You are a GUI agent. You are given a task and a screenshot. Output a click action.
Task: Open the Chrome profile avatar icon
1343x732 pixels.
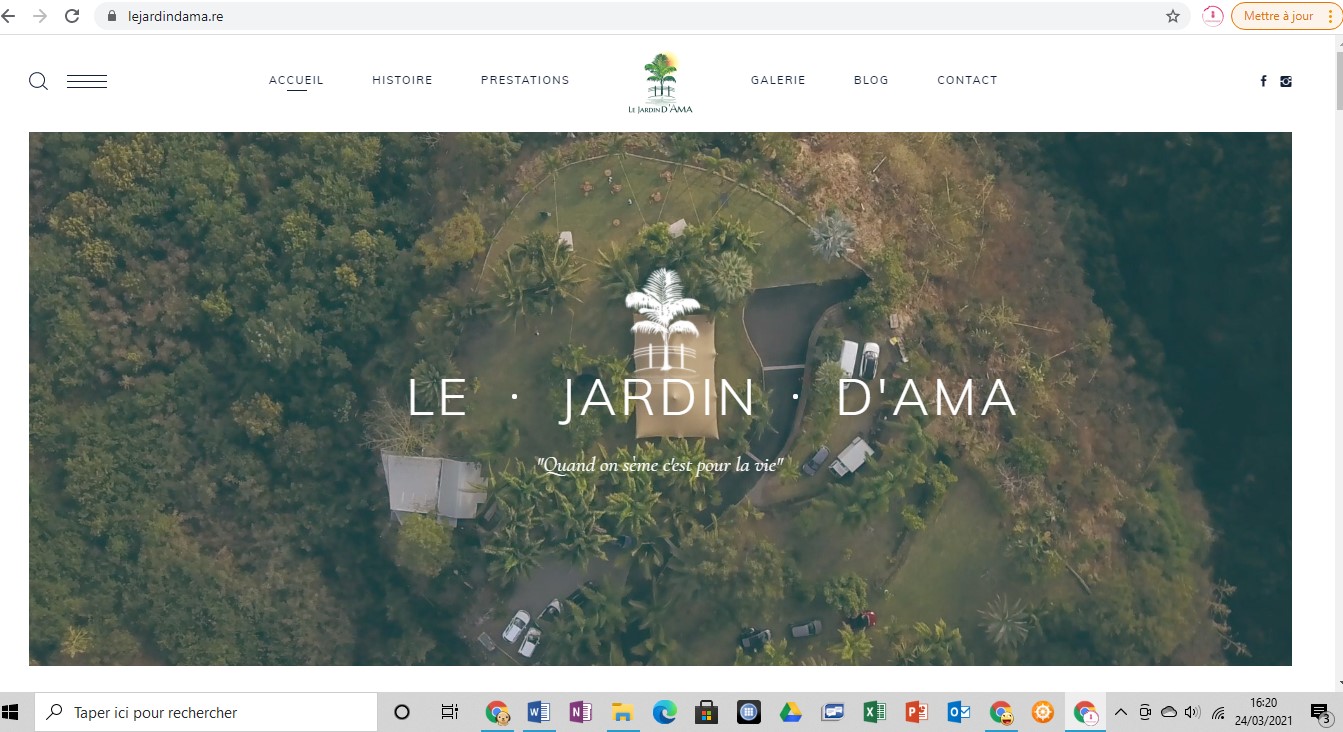coord(1213,16)
